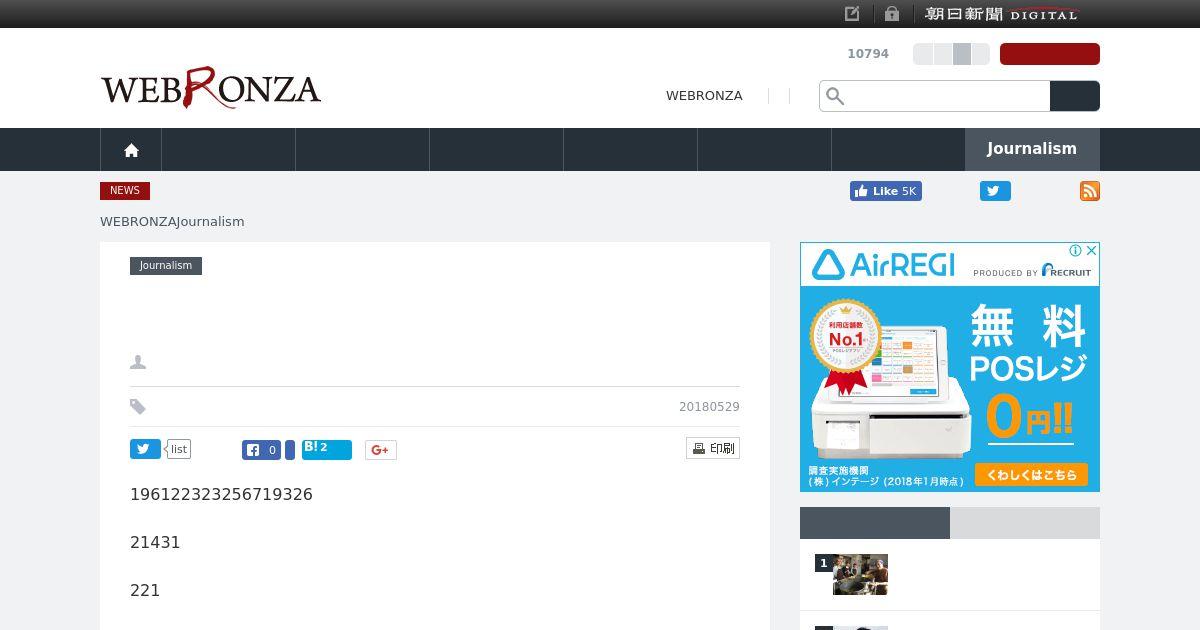Screen dimensions: 1200x630
Task: Click the dark red button beside font-size selector
Action: pyautogui.click(x=1050, y=54)
